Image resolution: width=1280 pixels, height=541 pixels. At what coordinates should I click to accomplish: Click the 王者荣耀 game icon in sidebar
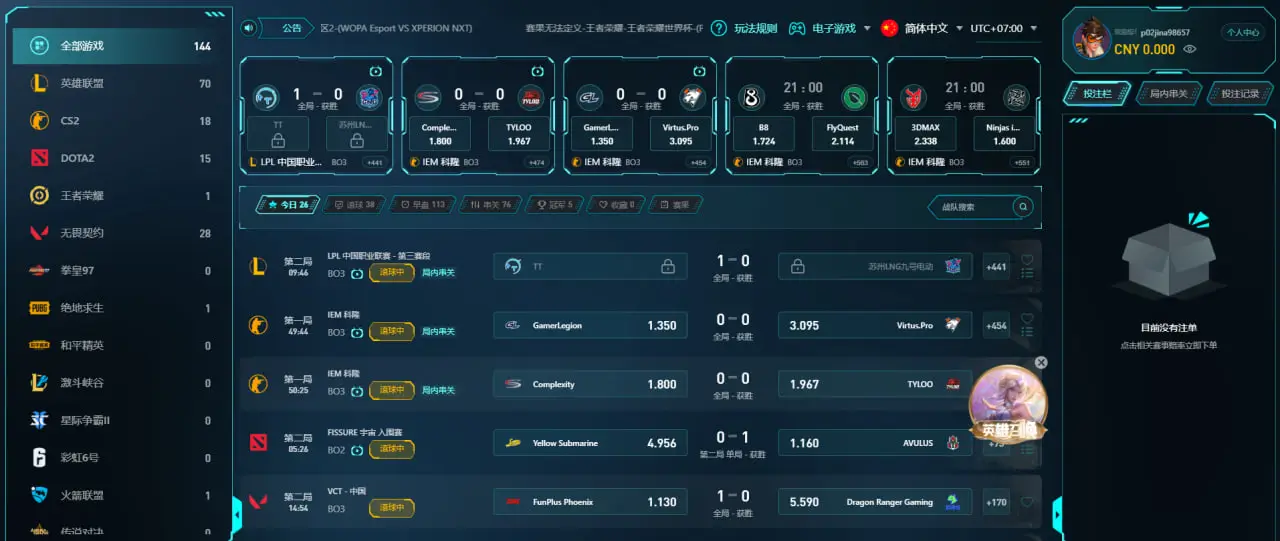[39, 196]
